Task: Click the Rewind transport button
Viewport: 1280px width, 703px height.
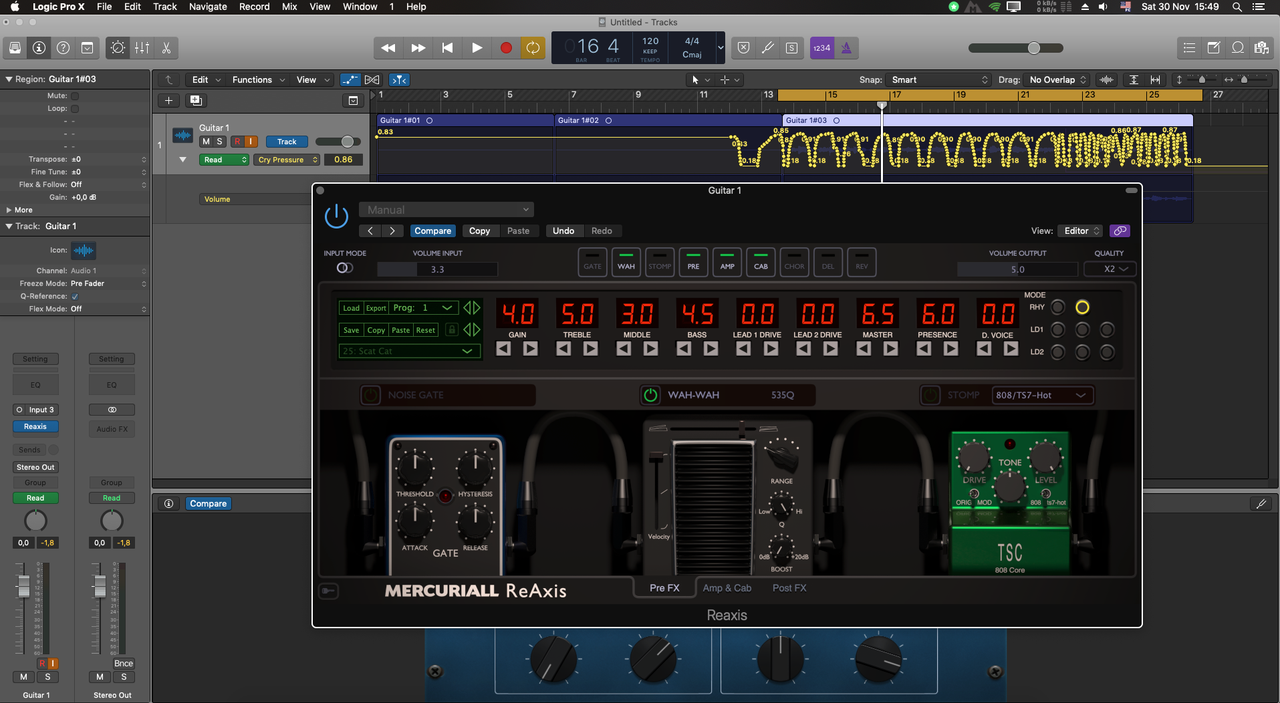Action: point(388,47)
